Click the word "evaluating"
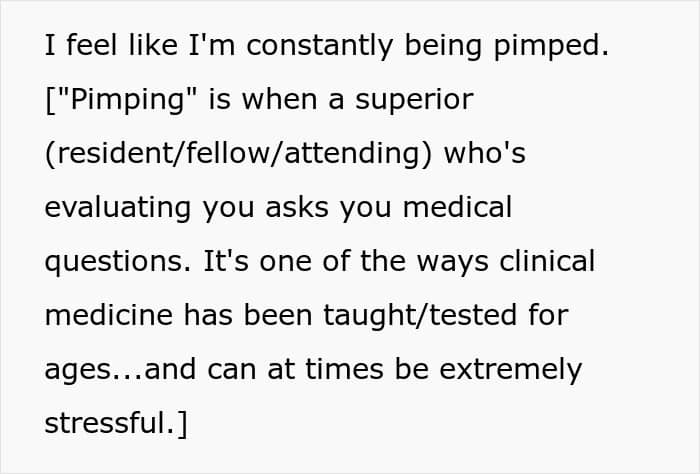The width and height of the screenshot is (700, 474). tap(118, 208)
